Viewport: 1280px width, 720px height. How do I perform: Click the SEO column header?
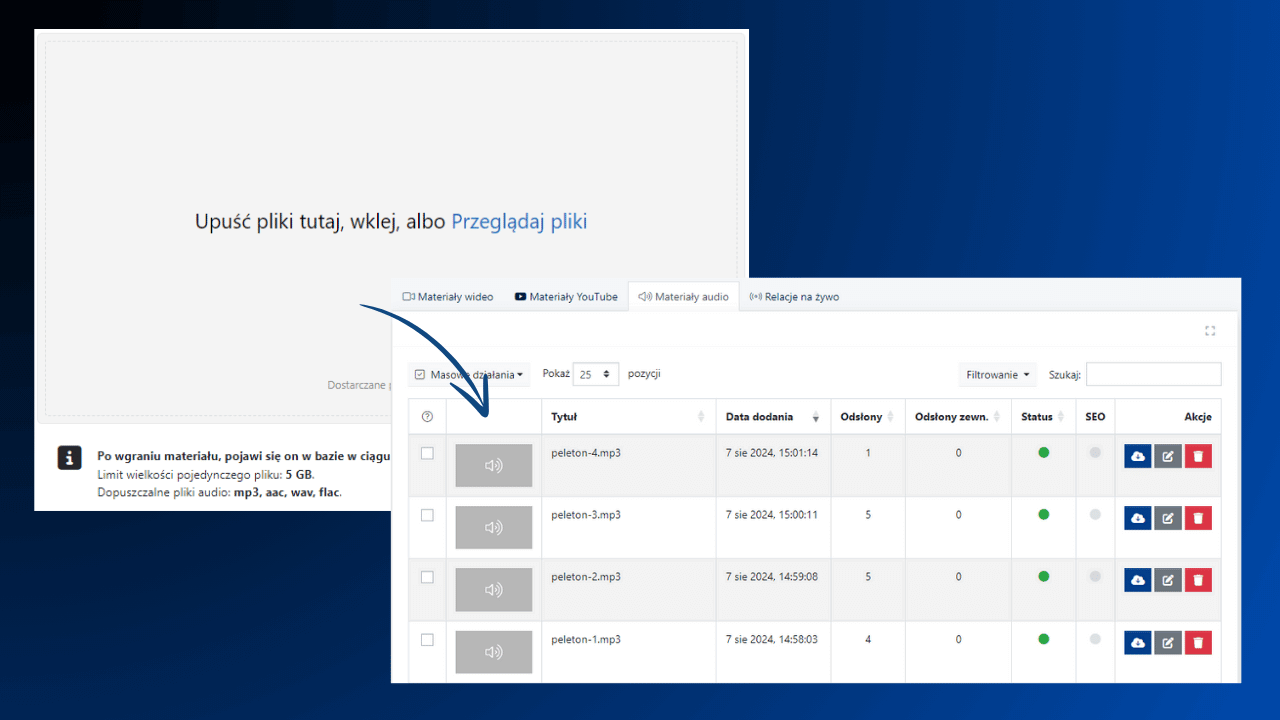1095,417
